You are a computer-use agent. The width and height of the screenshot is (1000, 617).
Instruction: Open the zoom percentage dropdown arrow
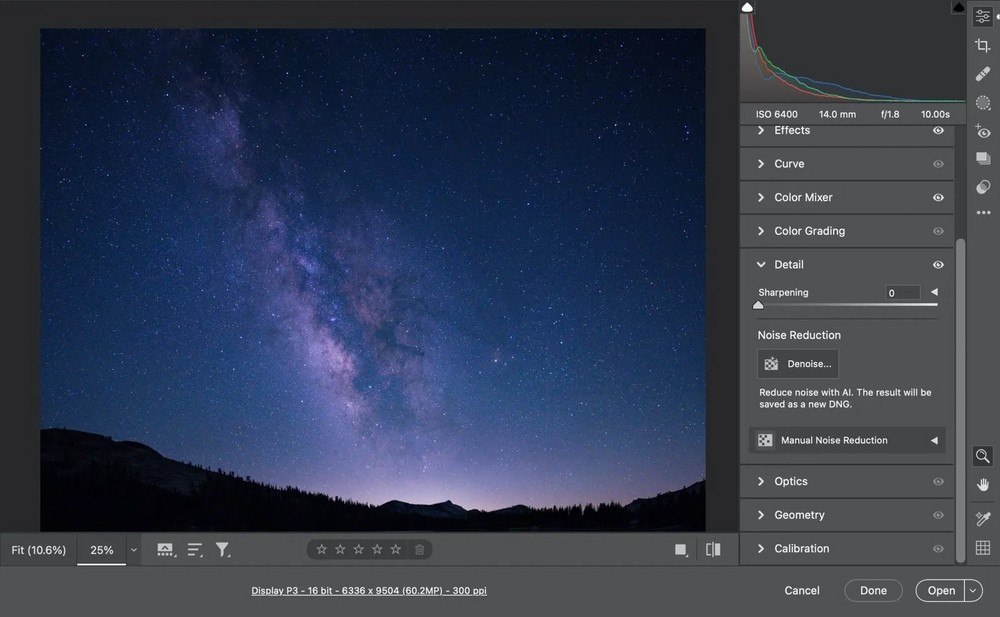(x=133, y=550)
